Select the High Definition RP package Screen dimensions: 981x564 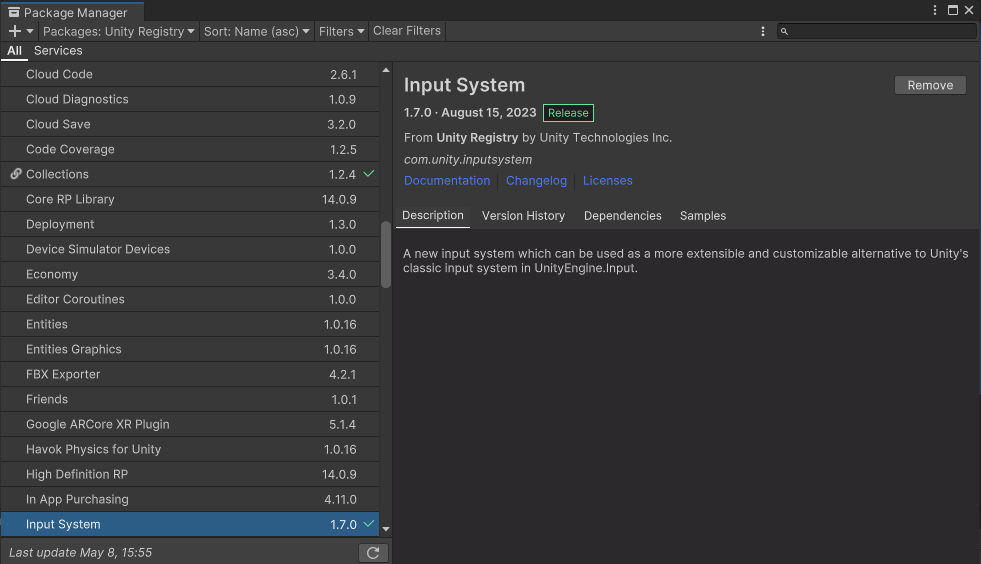click(x=190, y=475)
